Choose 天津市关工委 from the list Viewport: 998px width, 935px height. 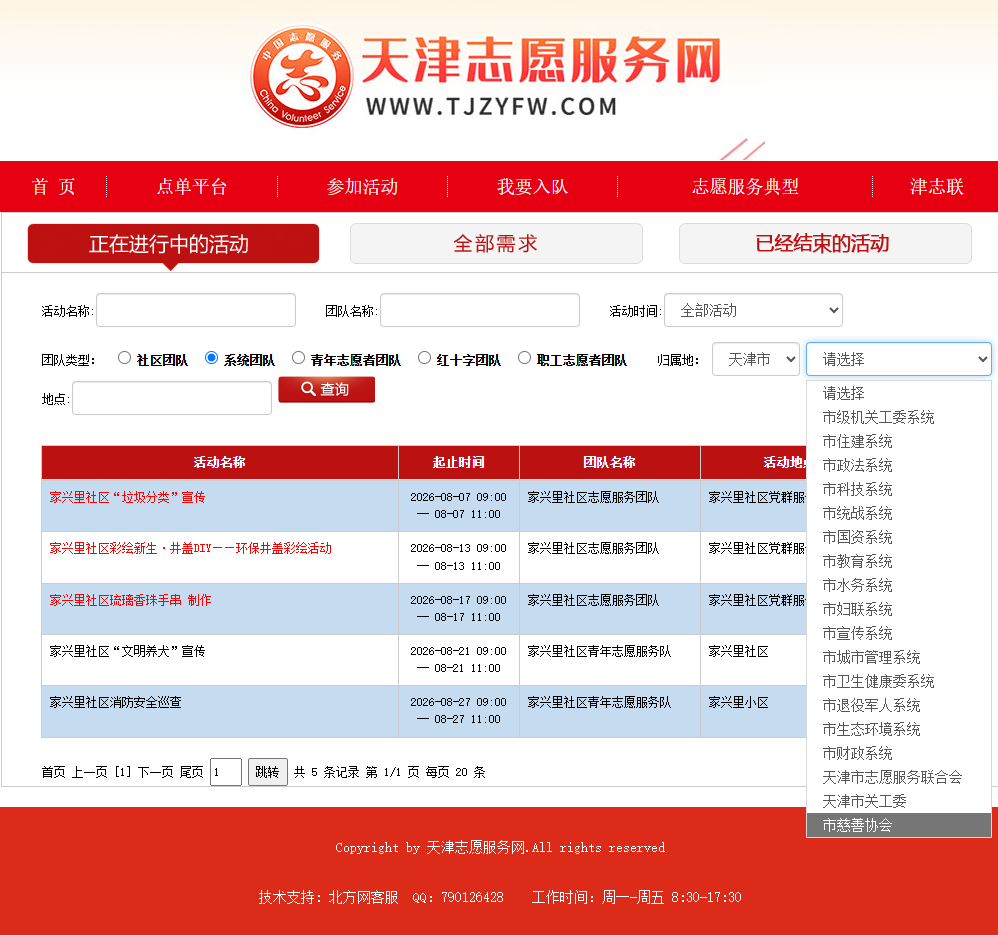[899, 801]
